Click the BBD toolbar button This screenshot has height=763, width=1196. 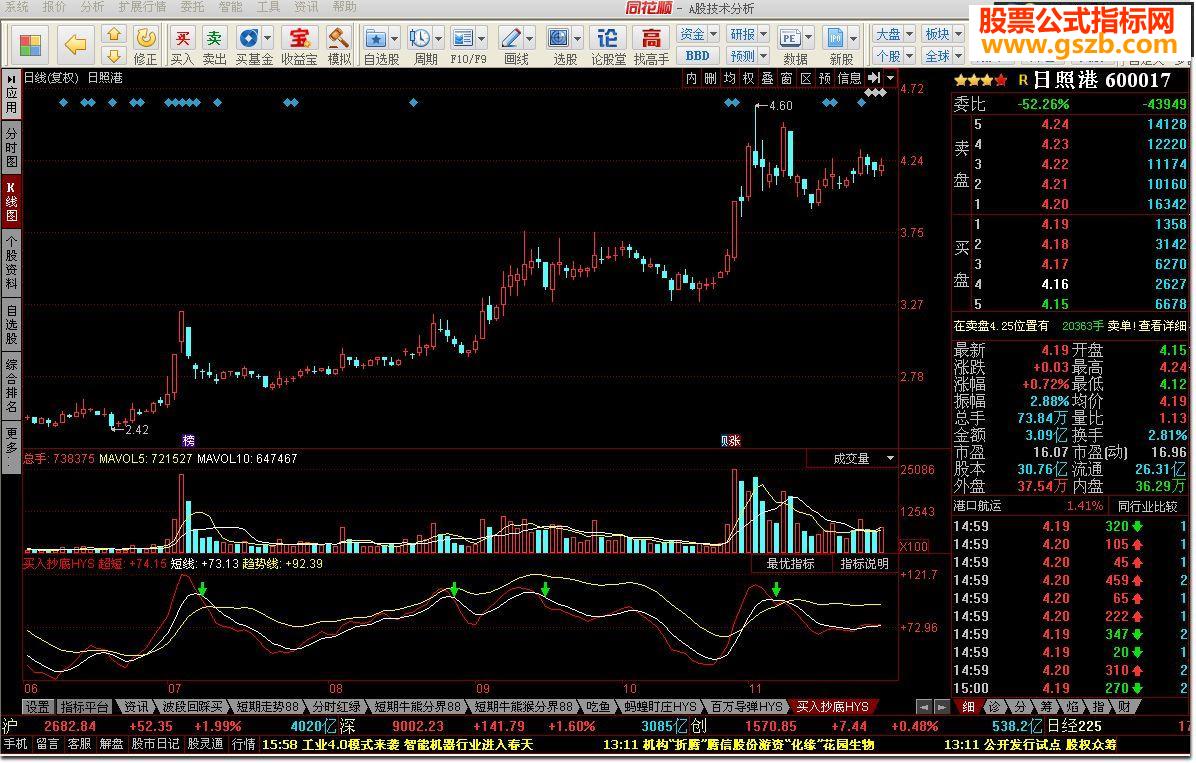[x=697, y=56]
